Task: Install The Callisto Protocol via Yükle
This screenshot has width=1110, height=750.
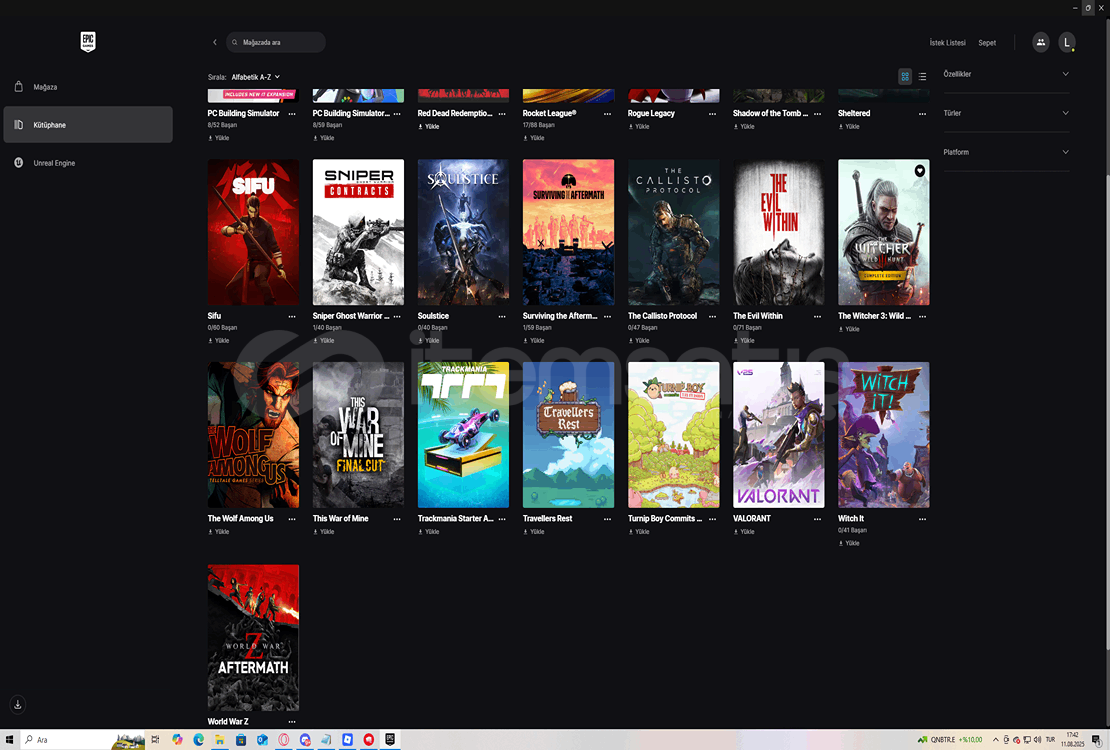Action: pos(639,341)
